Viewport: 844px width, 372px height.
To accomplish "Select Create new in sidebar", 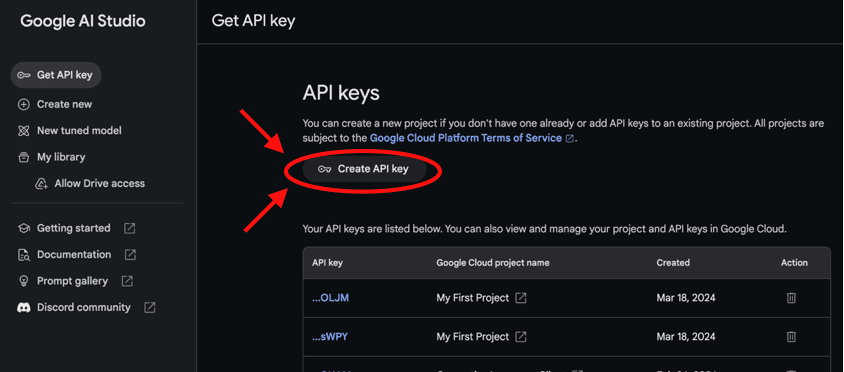I will tap(55, 104).
